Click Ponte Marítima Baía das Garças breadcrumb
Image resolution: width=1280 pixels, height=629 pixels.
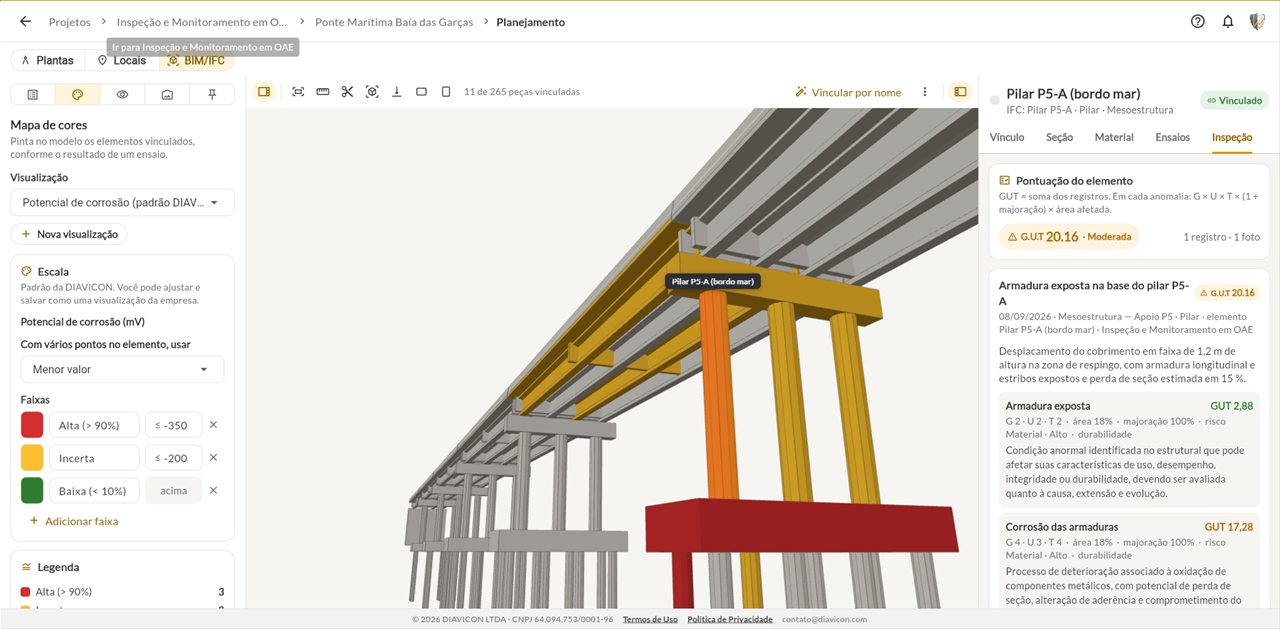[394, 22]
